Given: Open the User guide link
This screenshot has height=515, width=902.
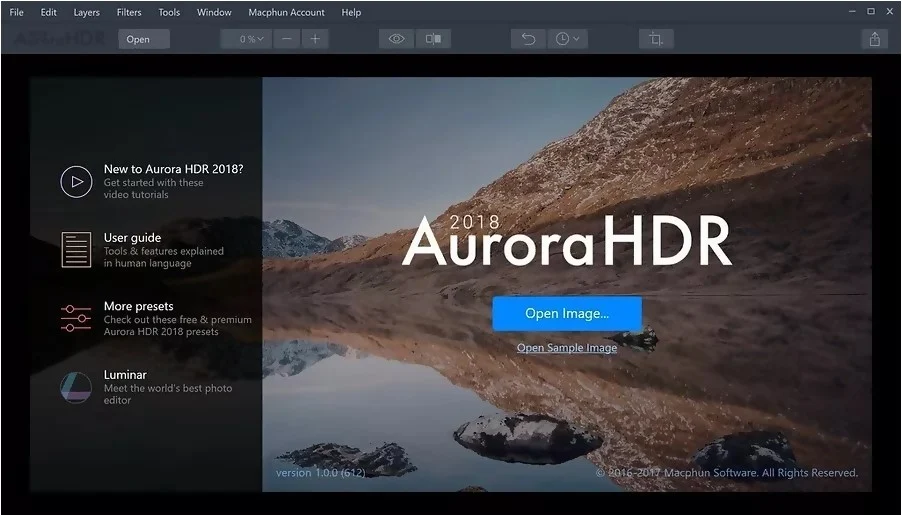Looking at the screenshot, I should pyautogui.click(x=132, y=238).
